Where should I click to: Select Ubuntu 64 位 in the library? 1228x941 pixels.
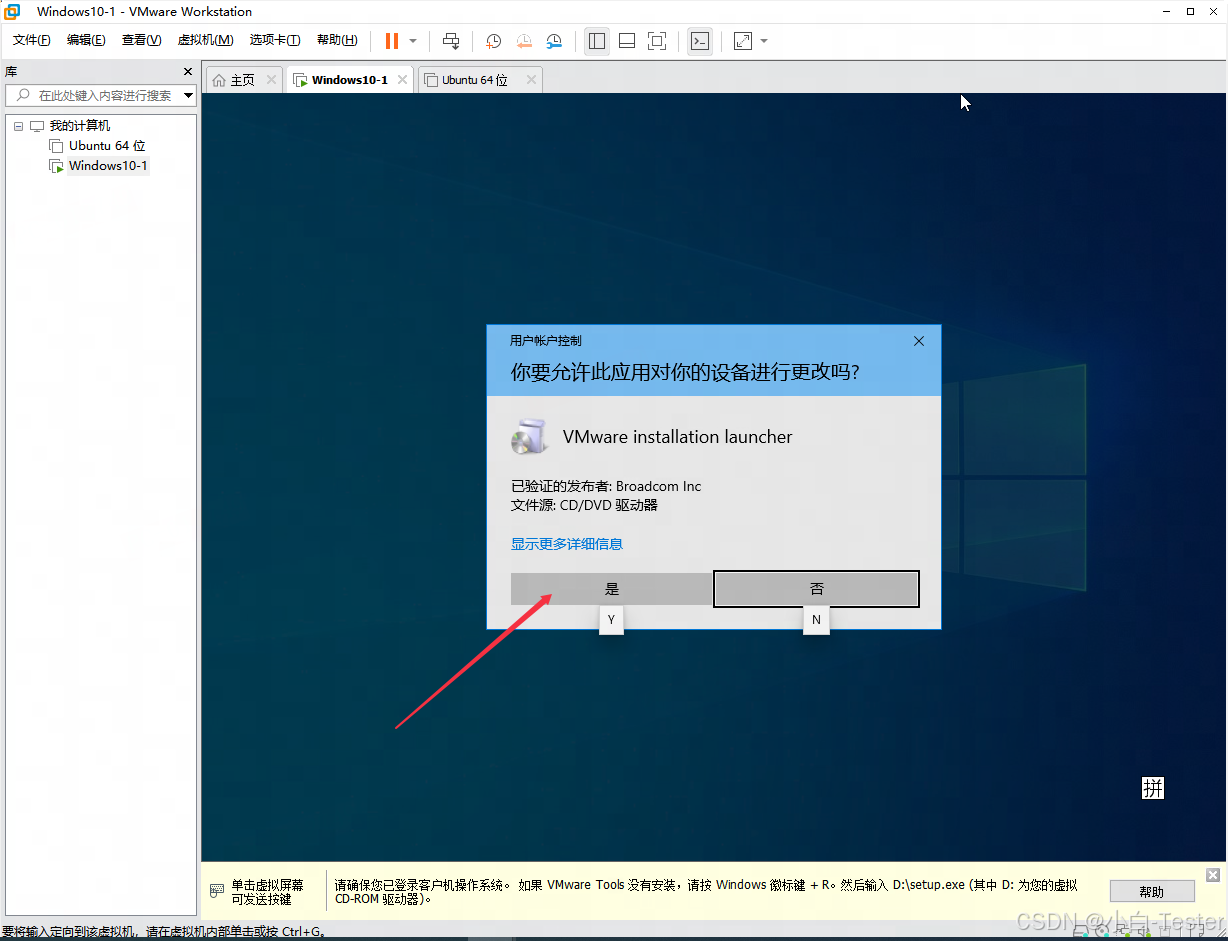(107, 146)
